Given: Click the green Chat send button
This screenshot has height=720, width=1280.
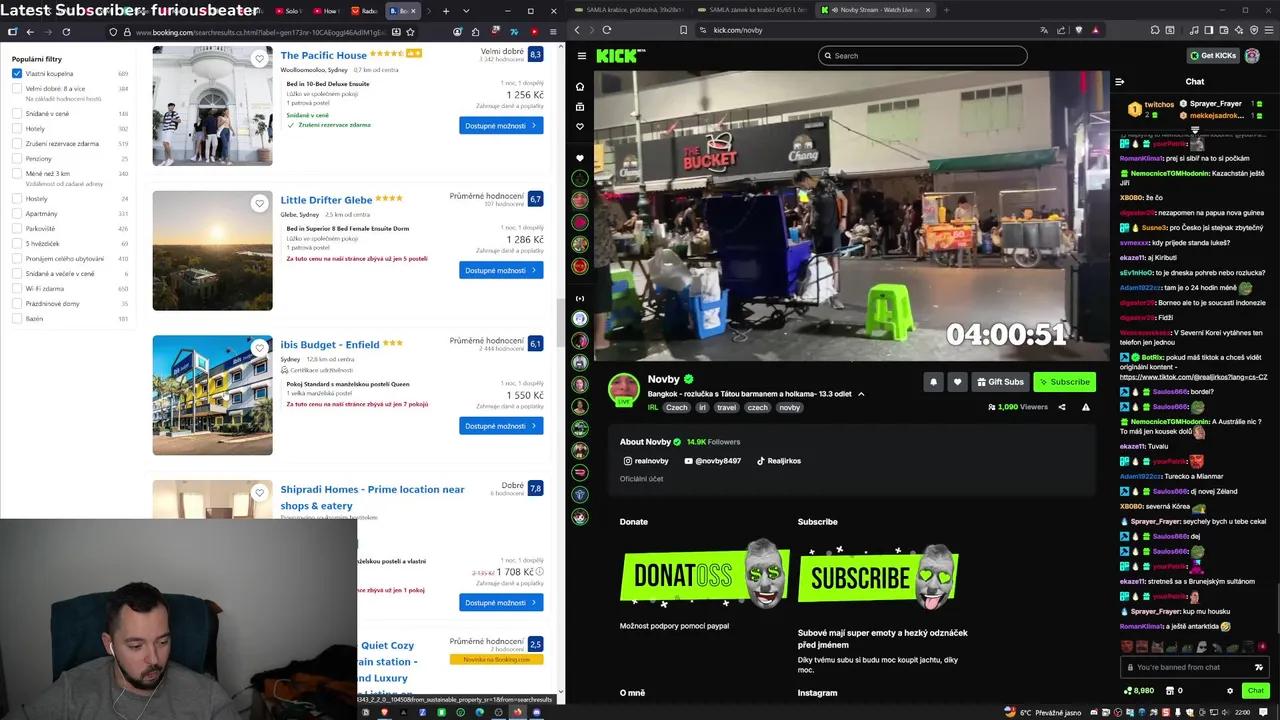Looking at the screenshot, I should pyautogui.click(x=1256, y=691).
